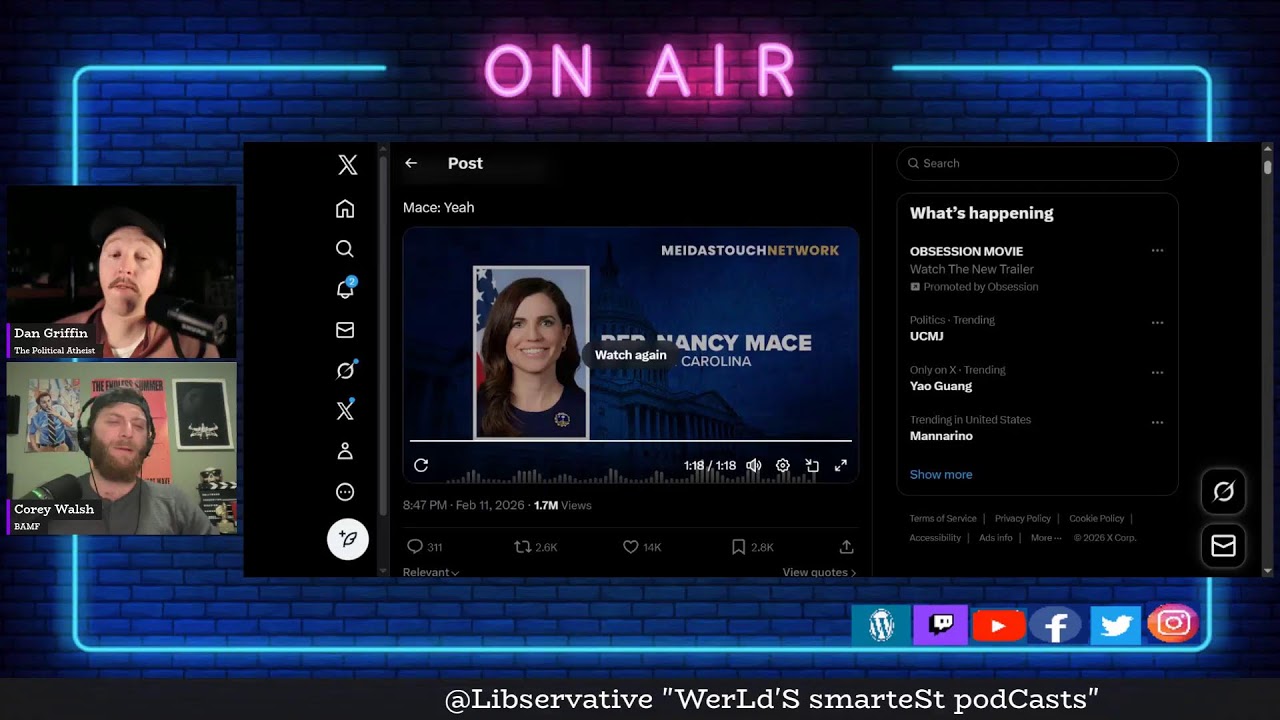1280x720 pixels.
Task: Open video settings gear icon
Action: point(783,465)
